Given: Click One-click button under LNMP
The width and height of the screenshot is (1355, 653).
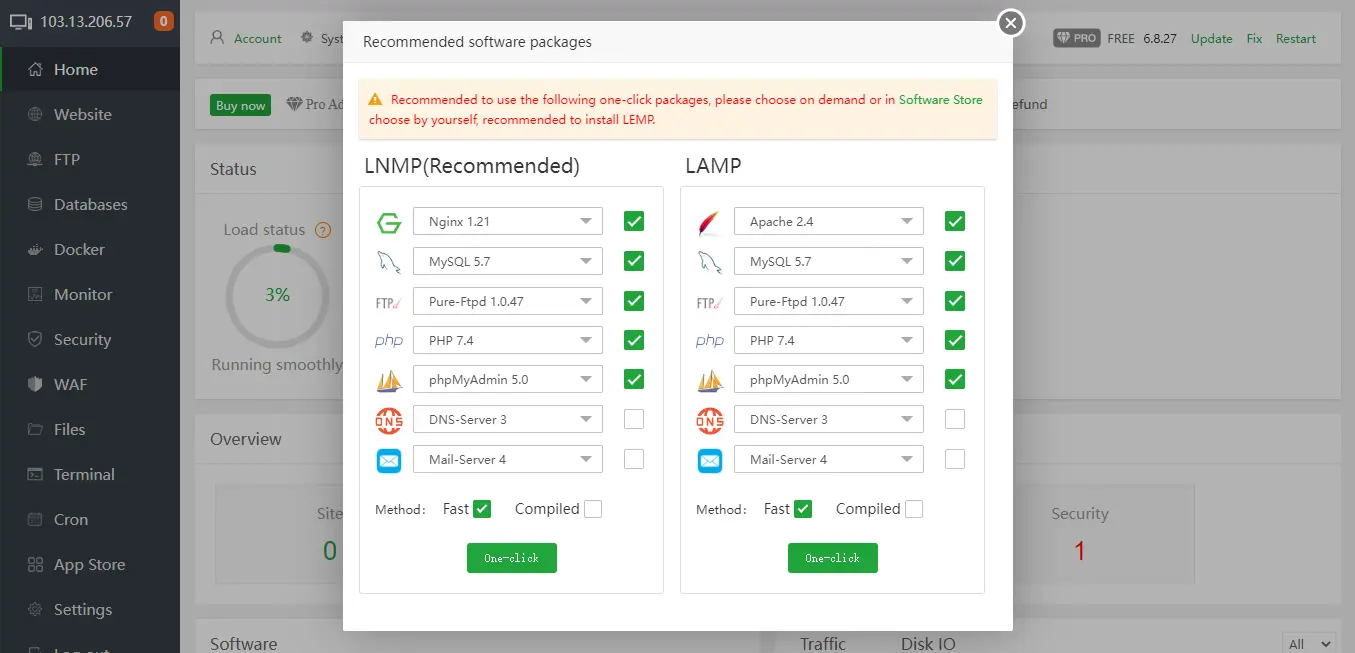Looking at the screenshot, I should 511,558.
